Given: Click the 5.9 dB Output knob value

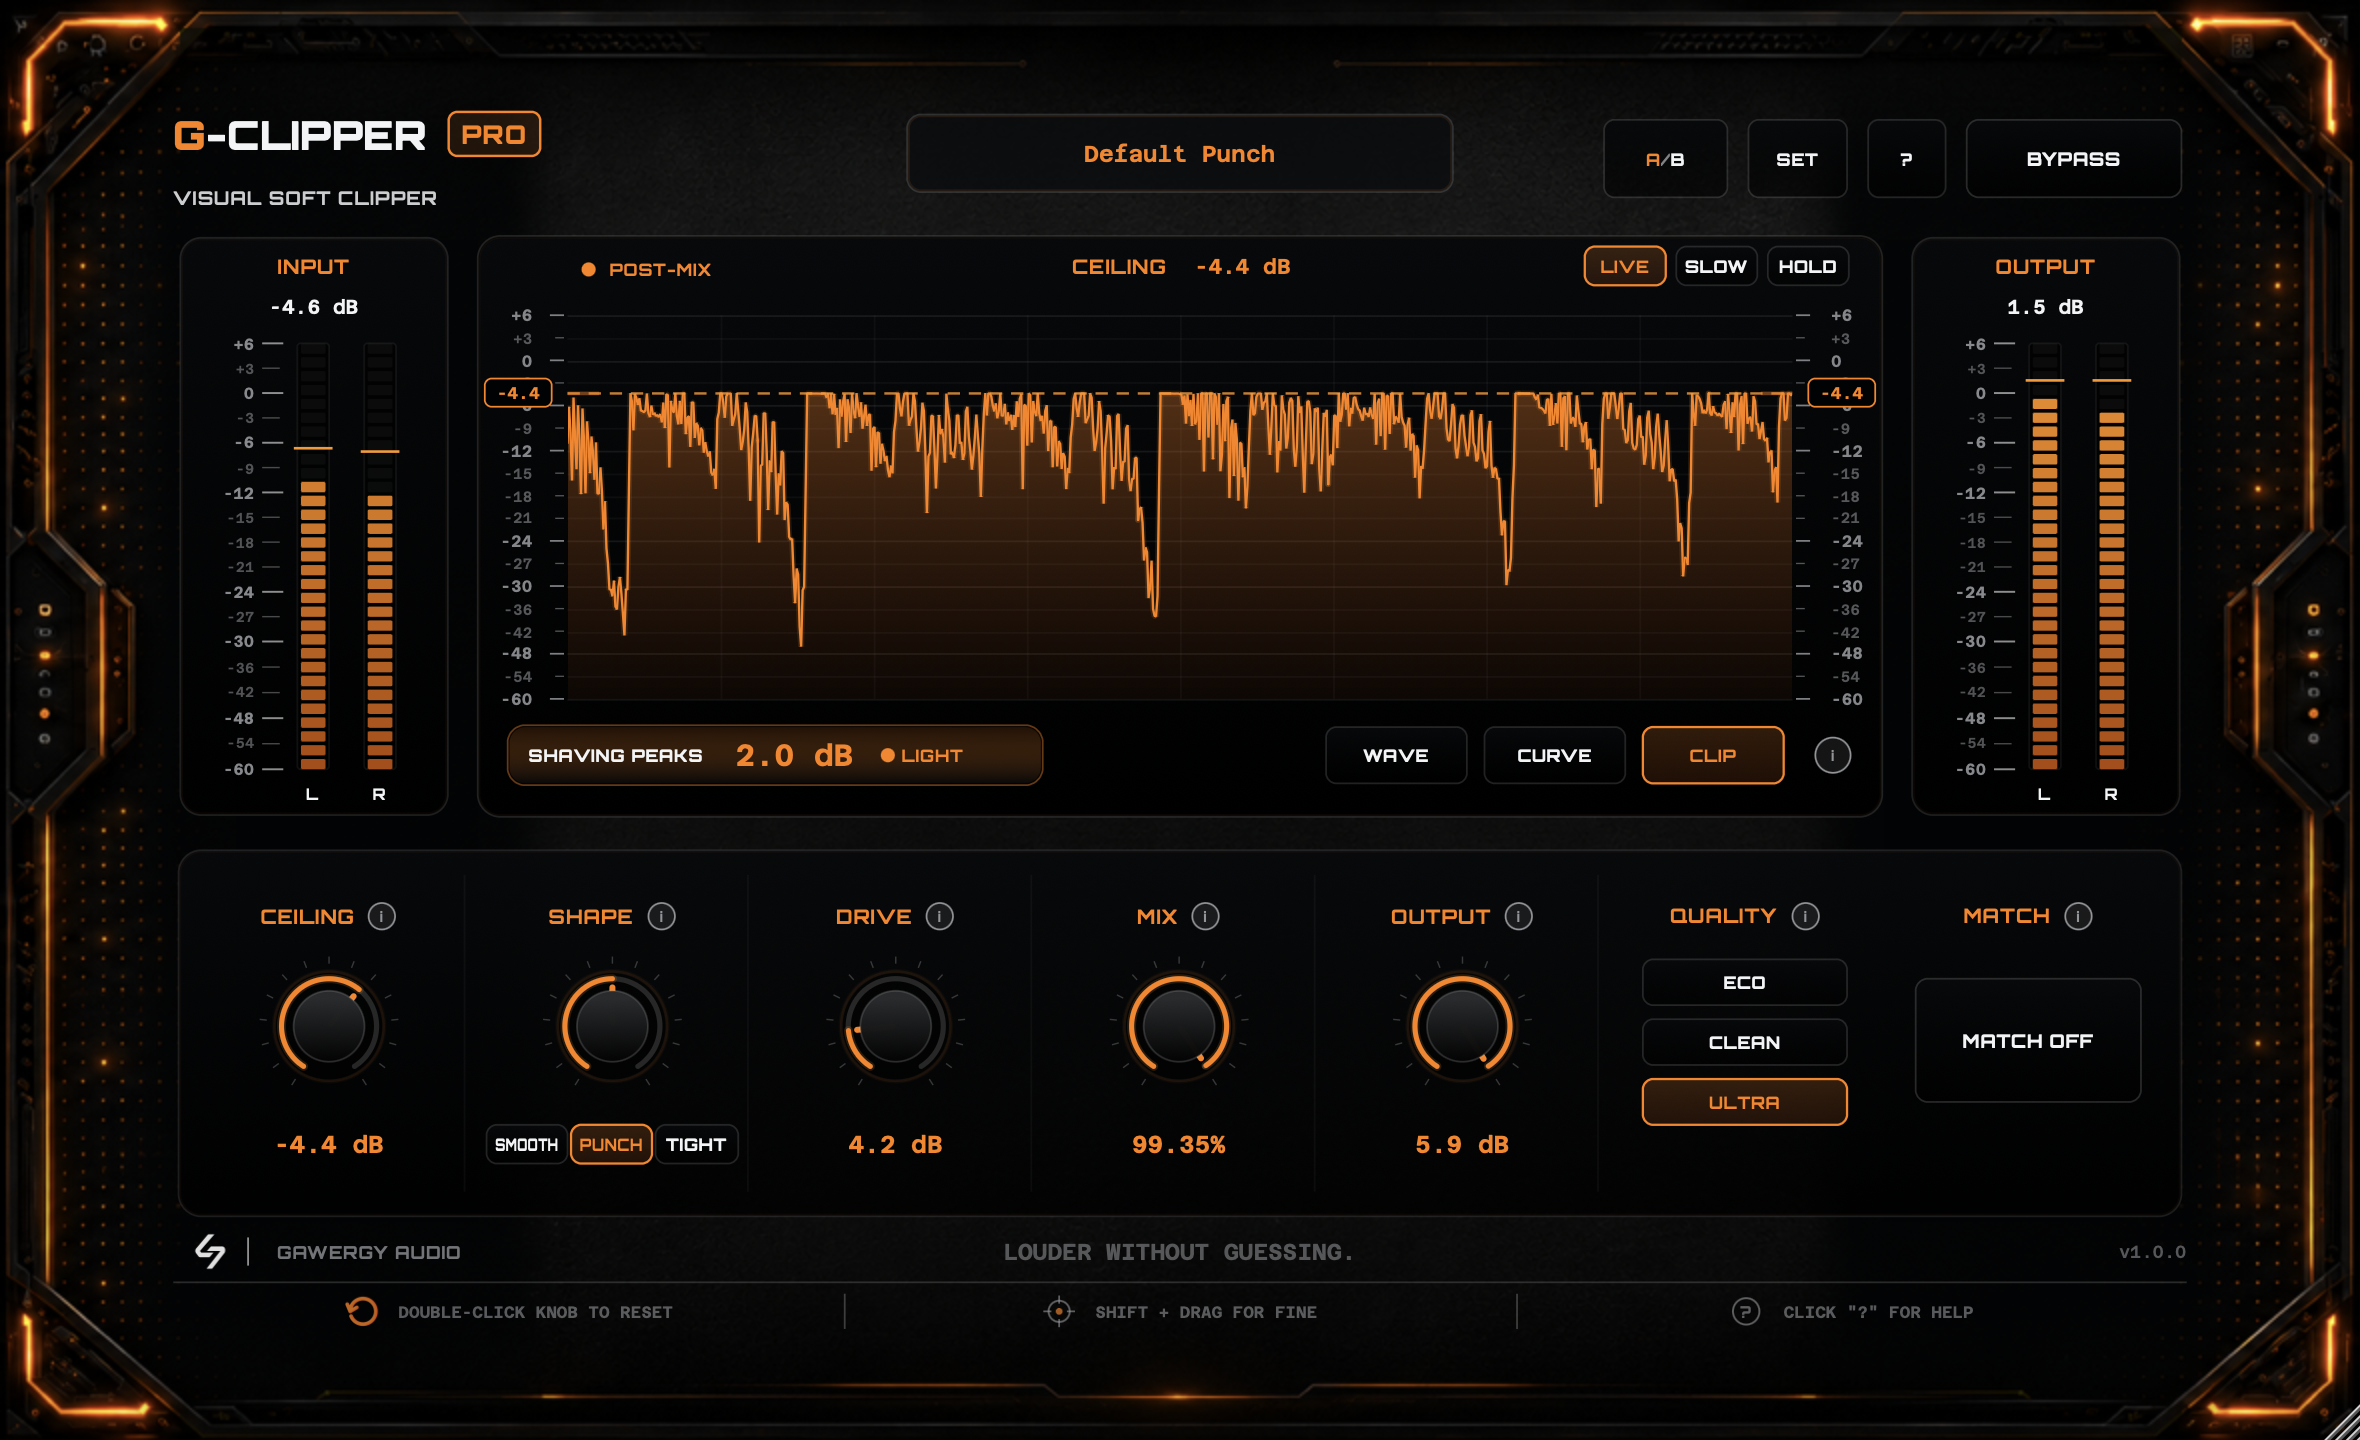Looking at the screenshot, I should pyautogui.click(x=1462, y=1144).
